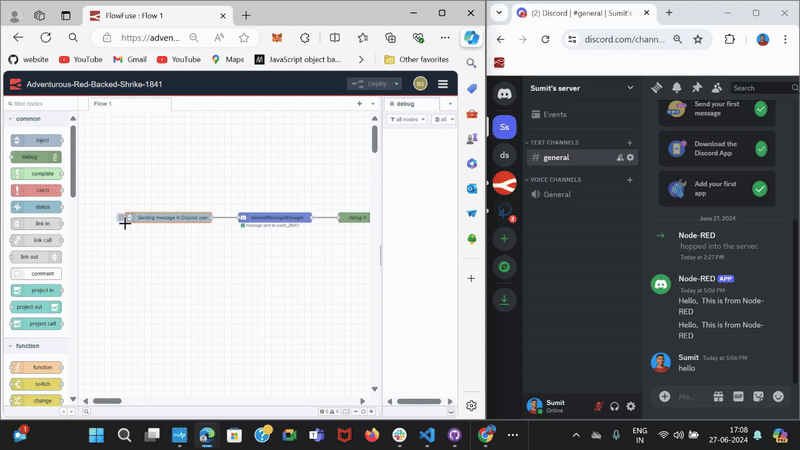Send a gift from Discord message box
The width and height of the screenshot is (800, 450).
[718, 396]
